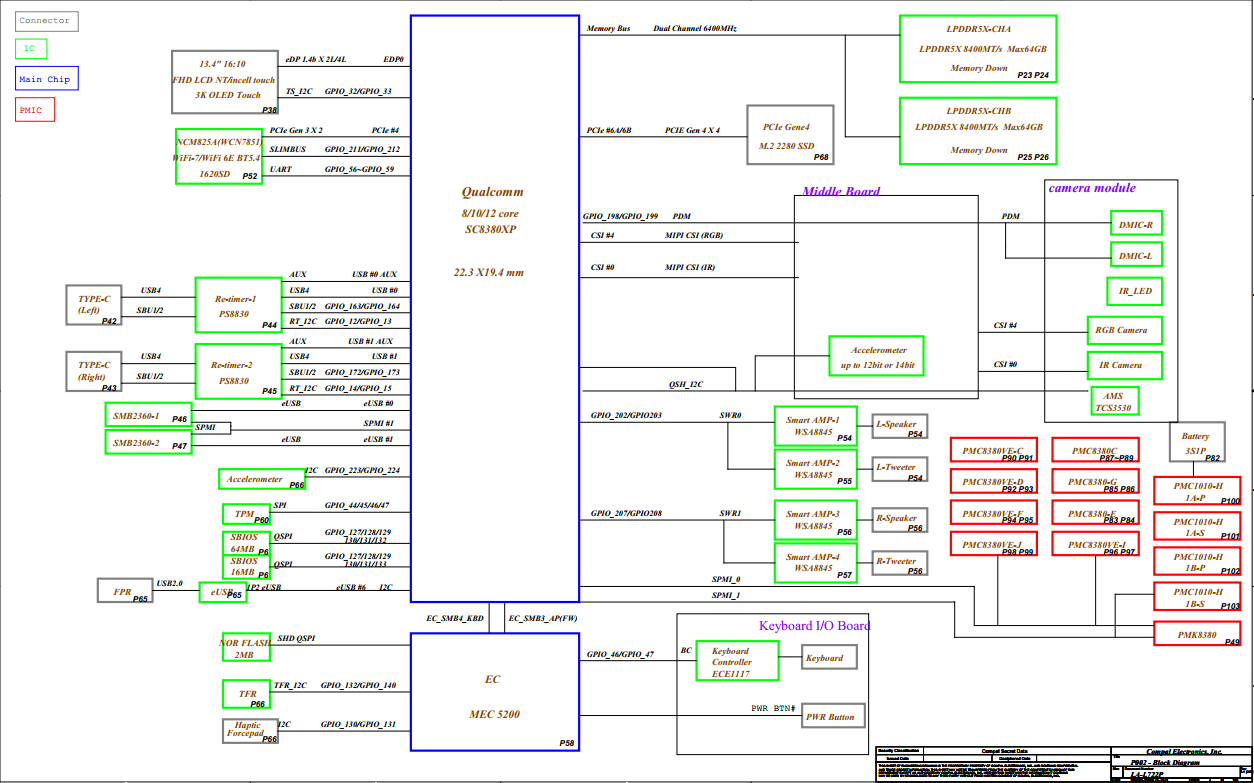Select the SMB2360-2 block
This screenshot has width=1254, height=783.
(147, 442)
